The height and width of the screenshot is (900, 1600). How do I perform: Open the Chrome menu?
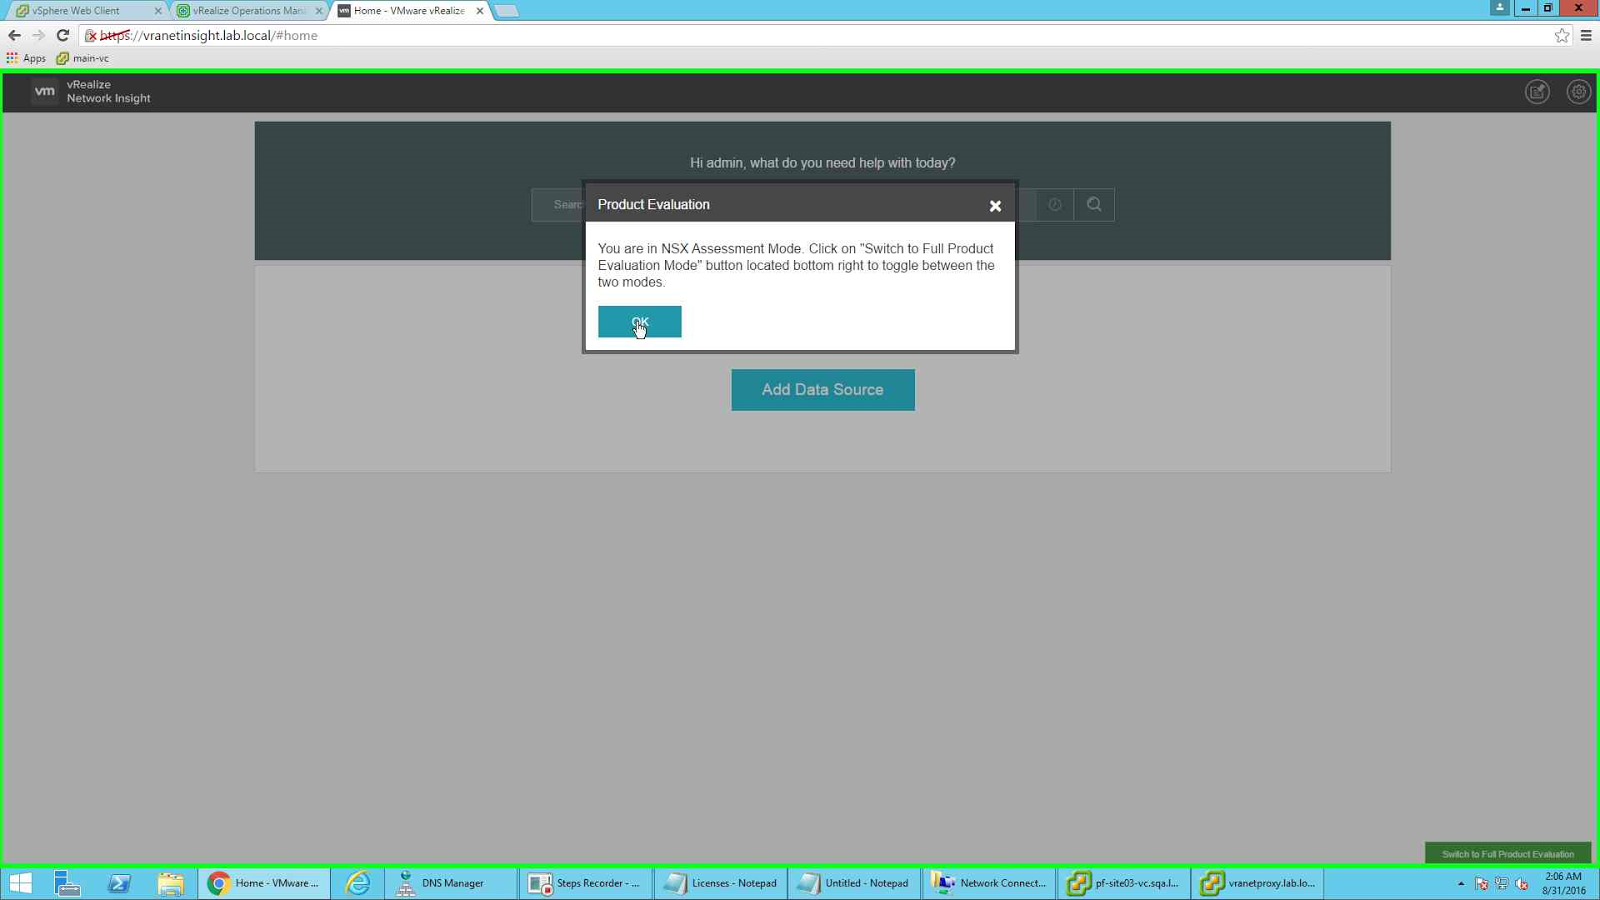(x=1586, y=35)
